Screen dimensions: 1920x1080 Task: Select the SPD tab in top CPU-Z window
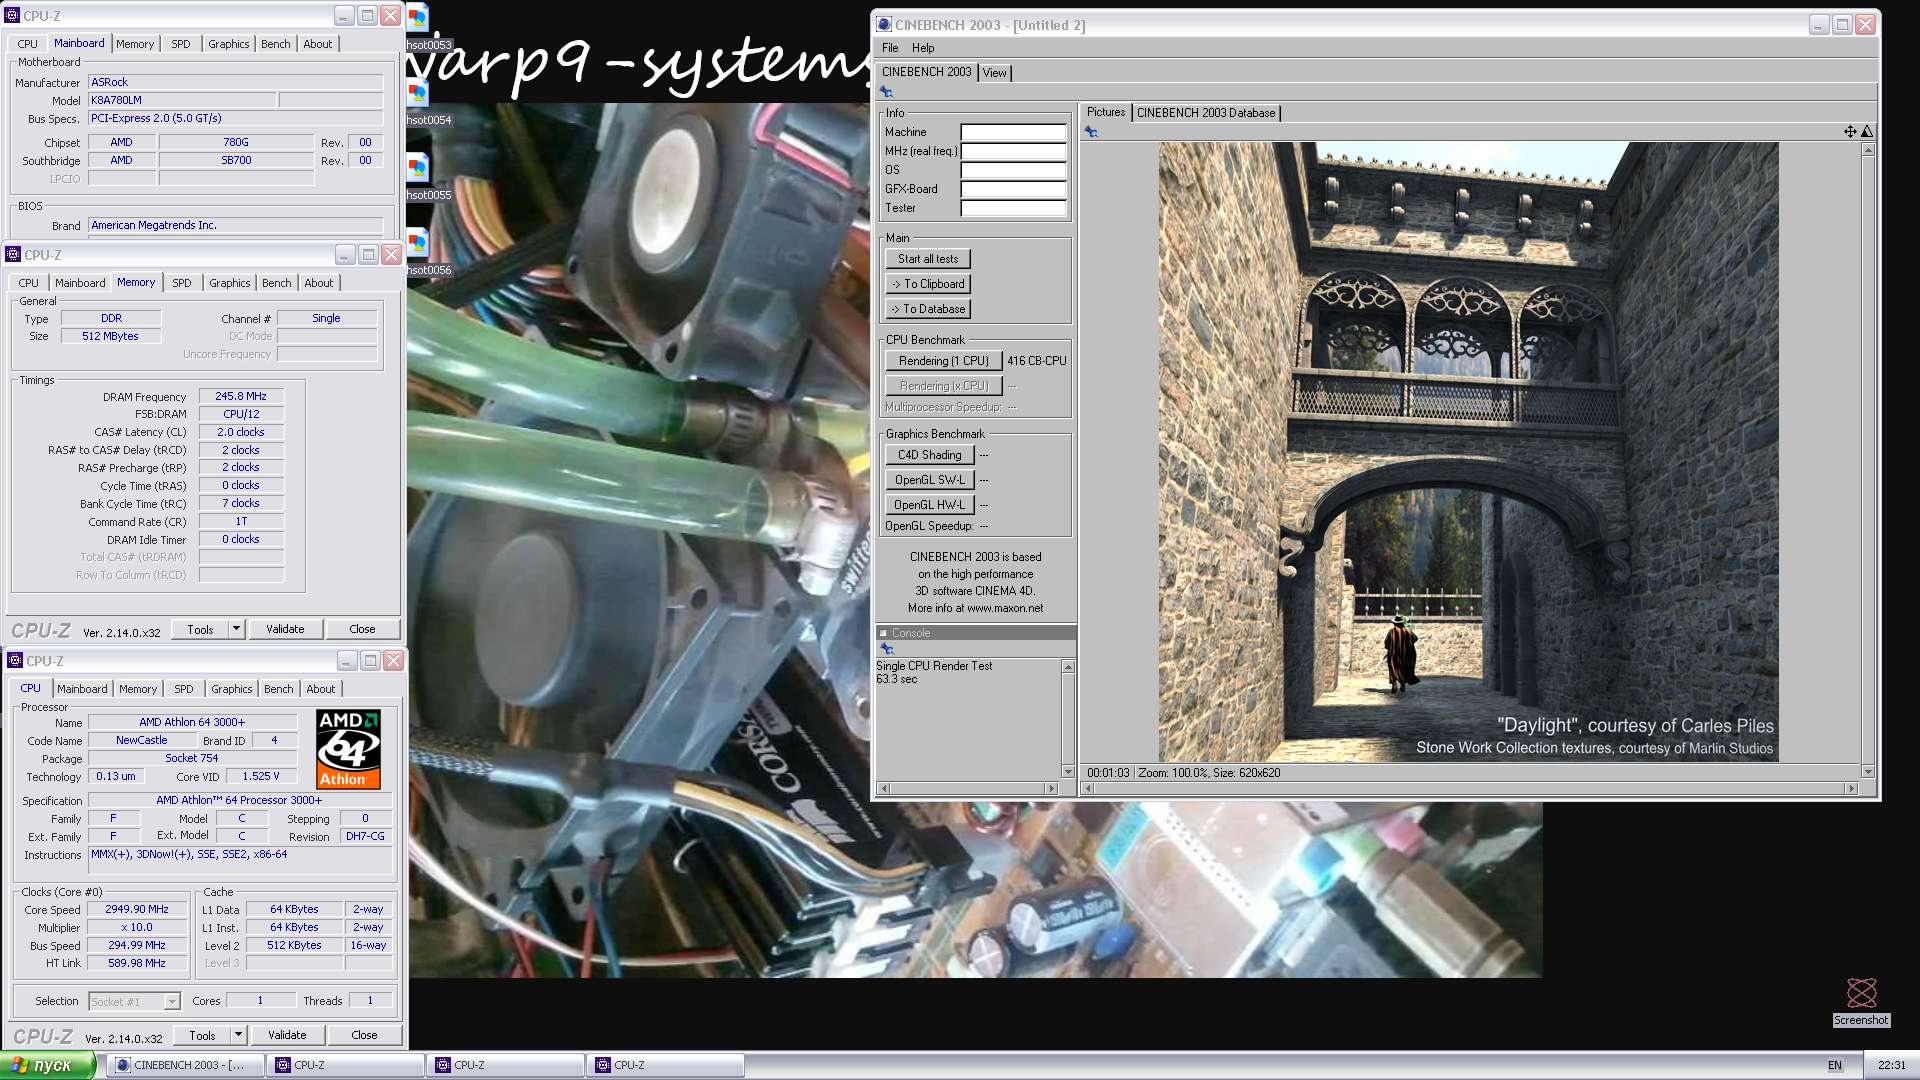tap(181, 44)
